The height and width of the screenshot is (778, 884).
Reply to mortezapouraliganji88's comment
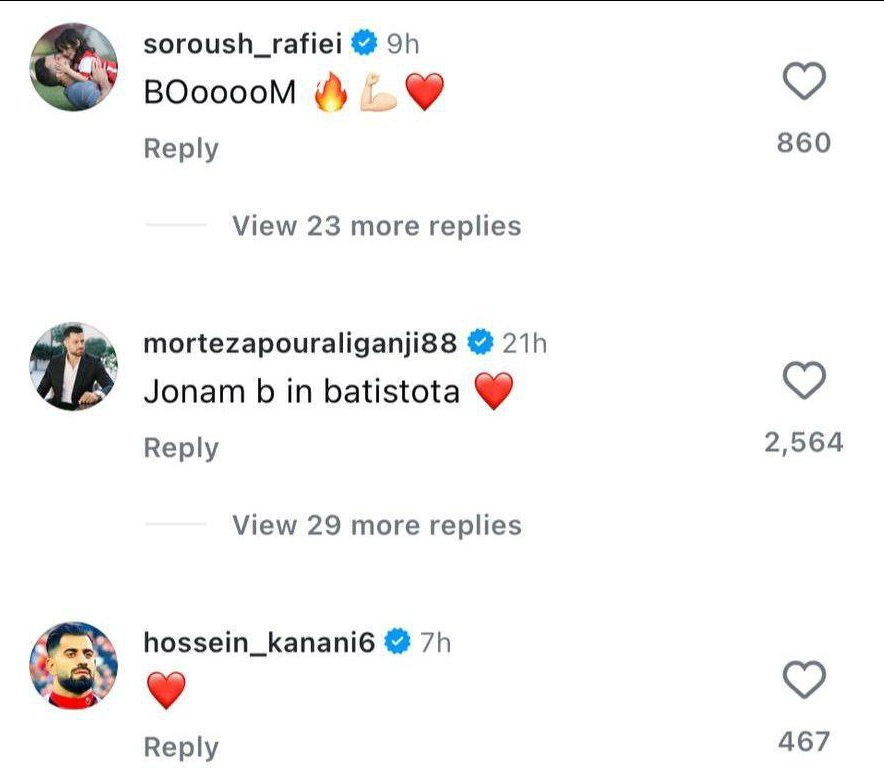[181, 448]
